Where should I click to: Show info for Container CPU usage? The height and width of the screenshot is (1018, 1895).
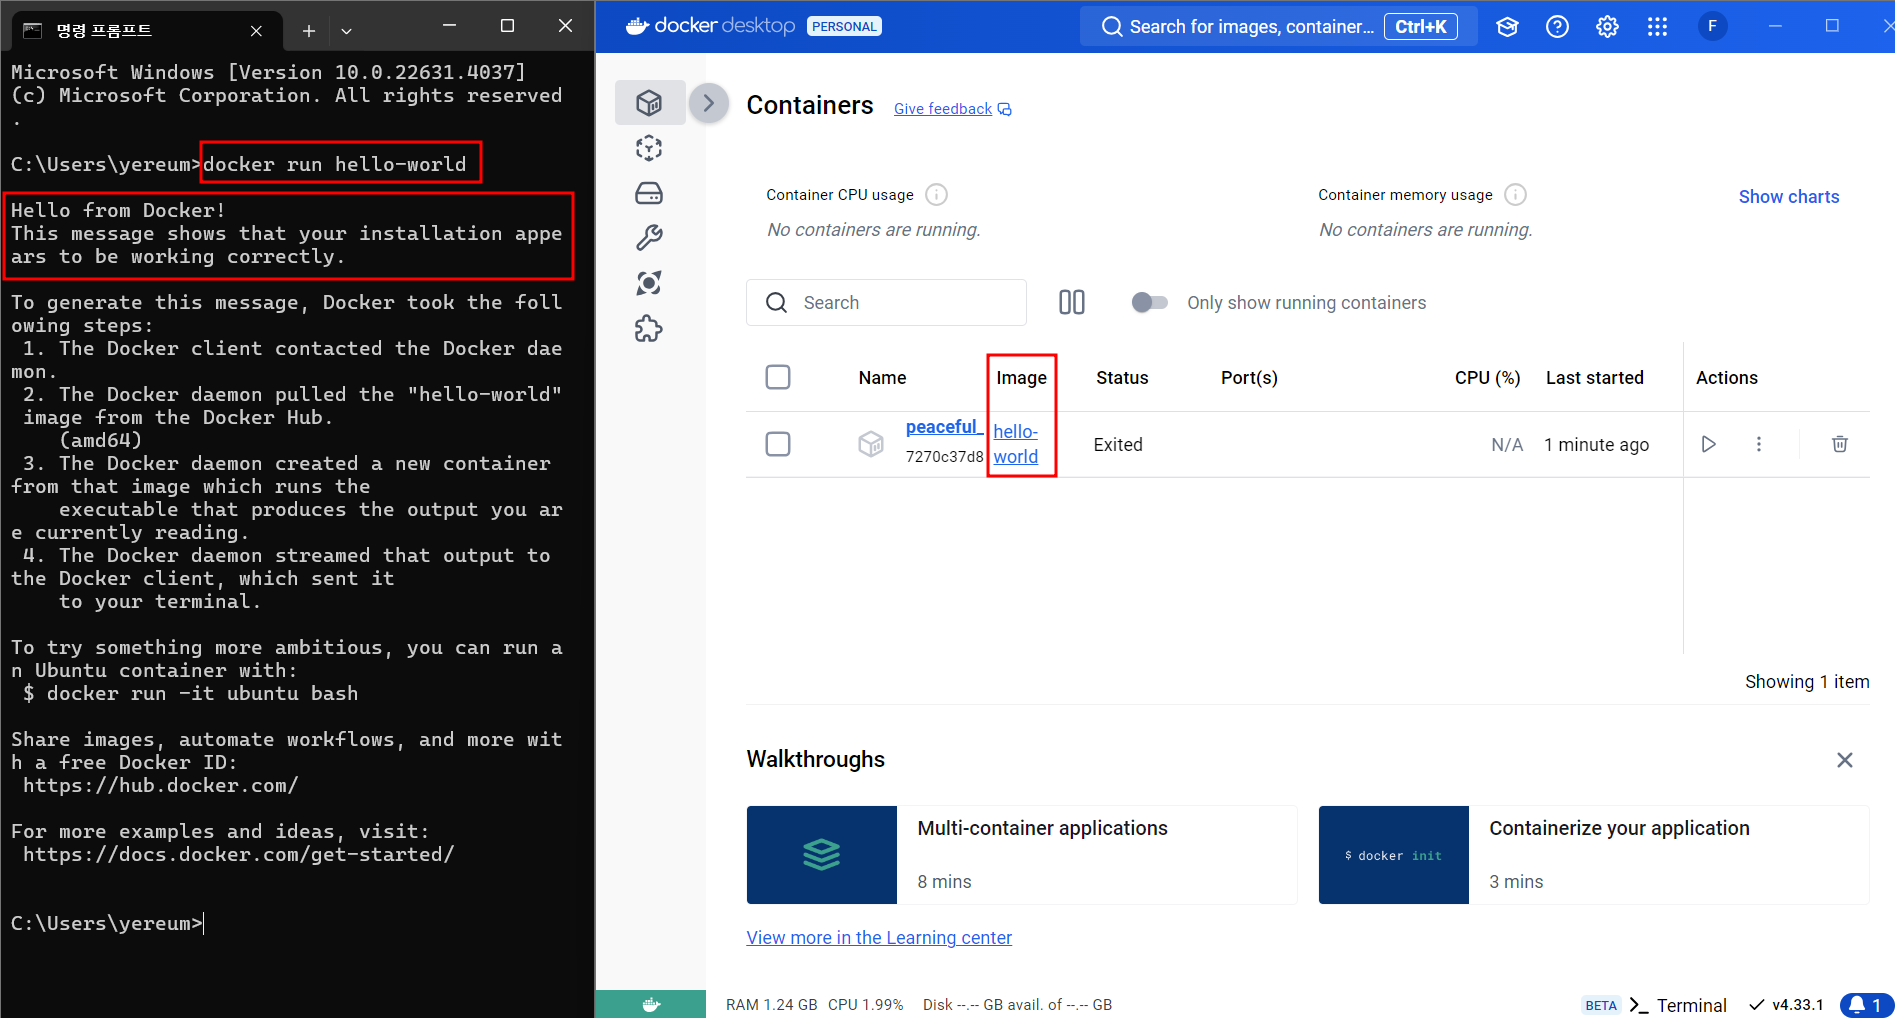936,194
